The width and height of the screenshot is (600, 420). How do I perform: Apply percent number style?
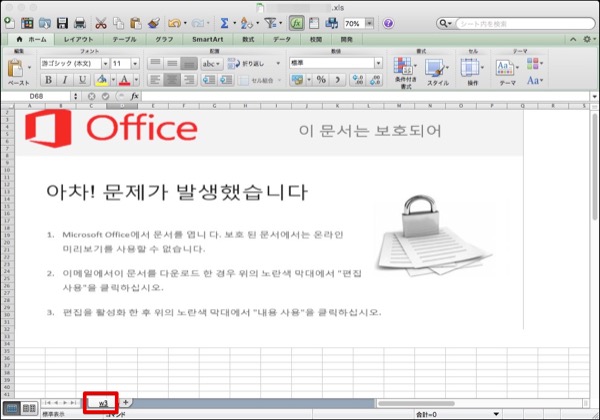coord(321,80)
